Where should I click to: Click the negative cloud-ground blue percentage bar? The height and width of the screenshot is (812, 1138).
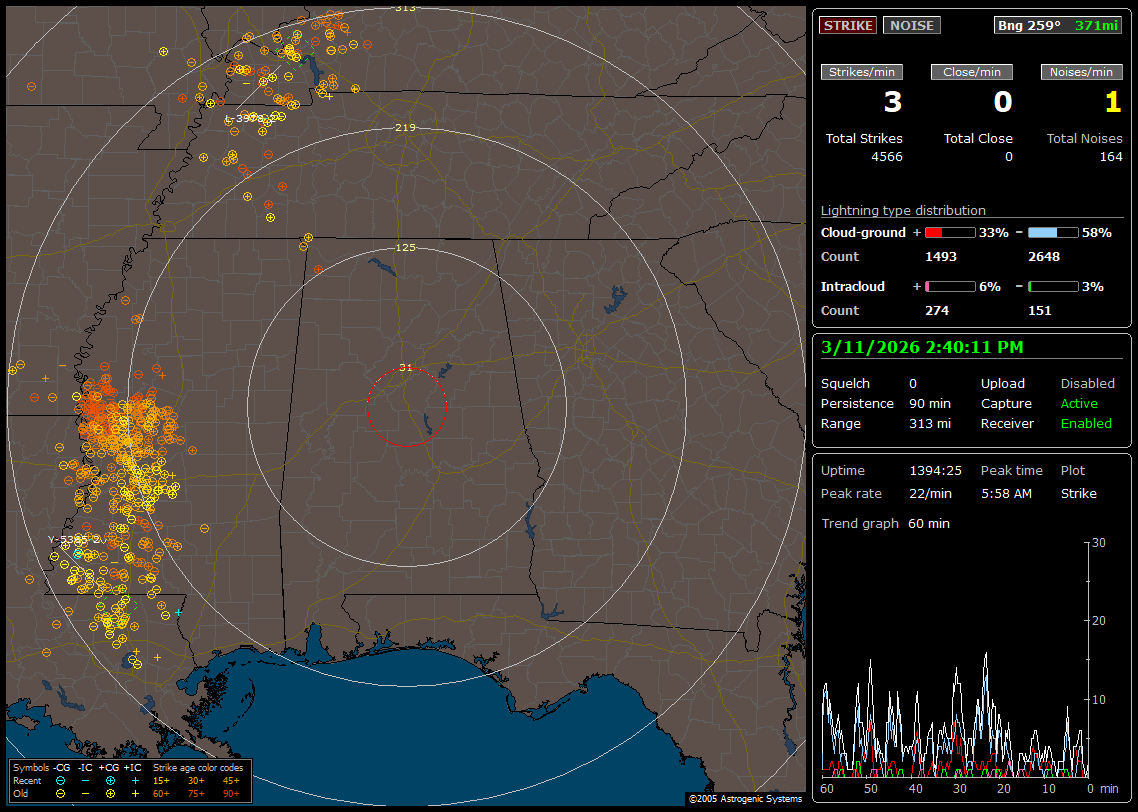click(x=1053, y=232)
